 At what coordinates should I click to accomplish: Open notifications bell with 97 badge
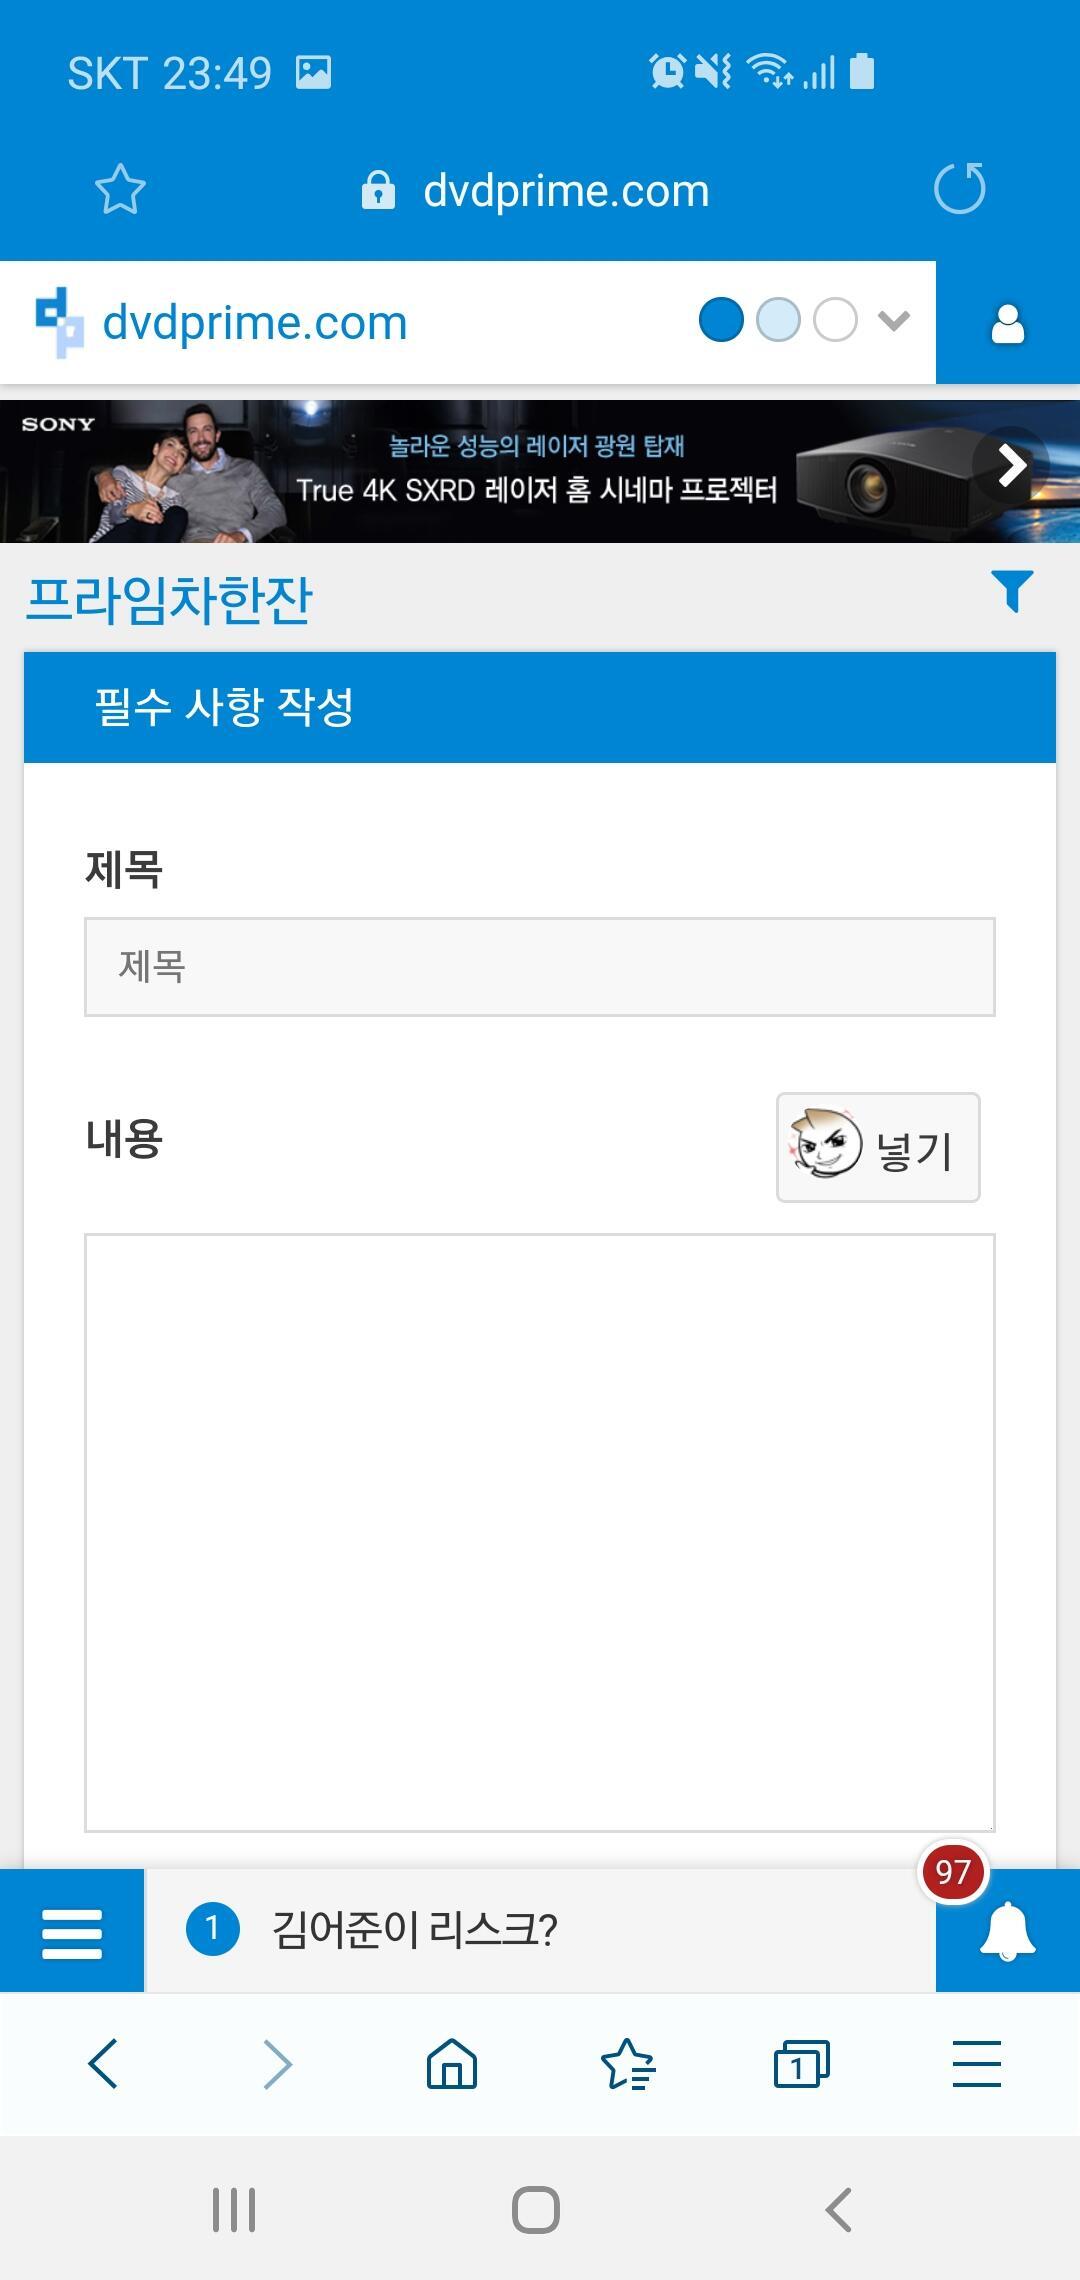tap(1008, 1932)
